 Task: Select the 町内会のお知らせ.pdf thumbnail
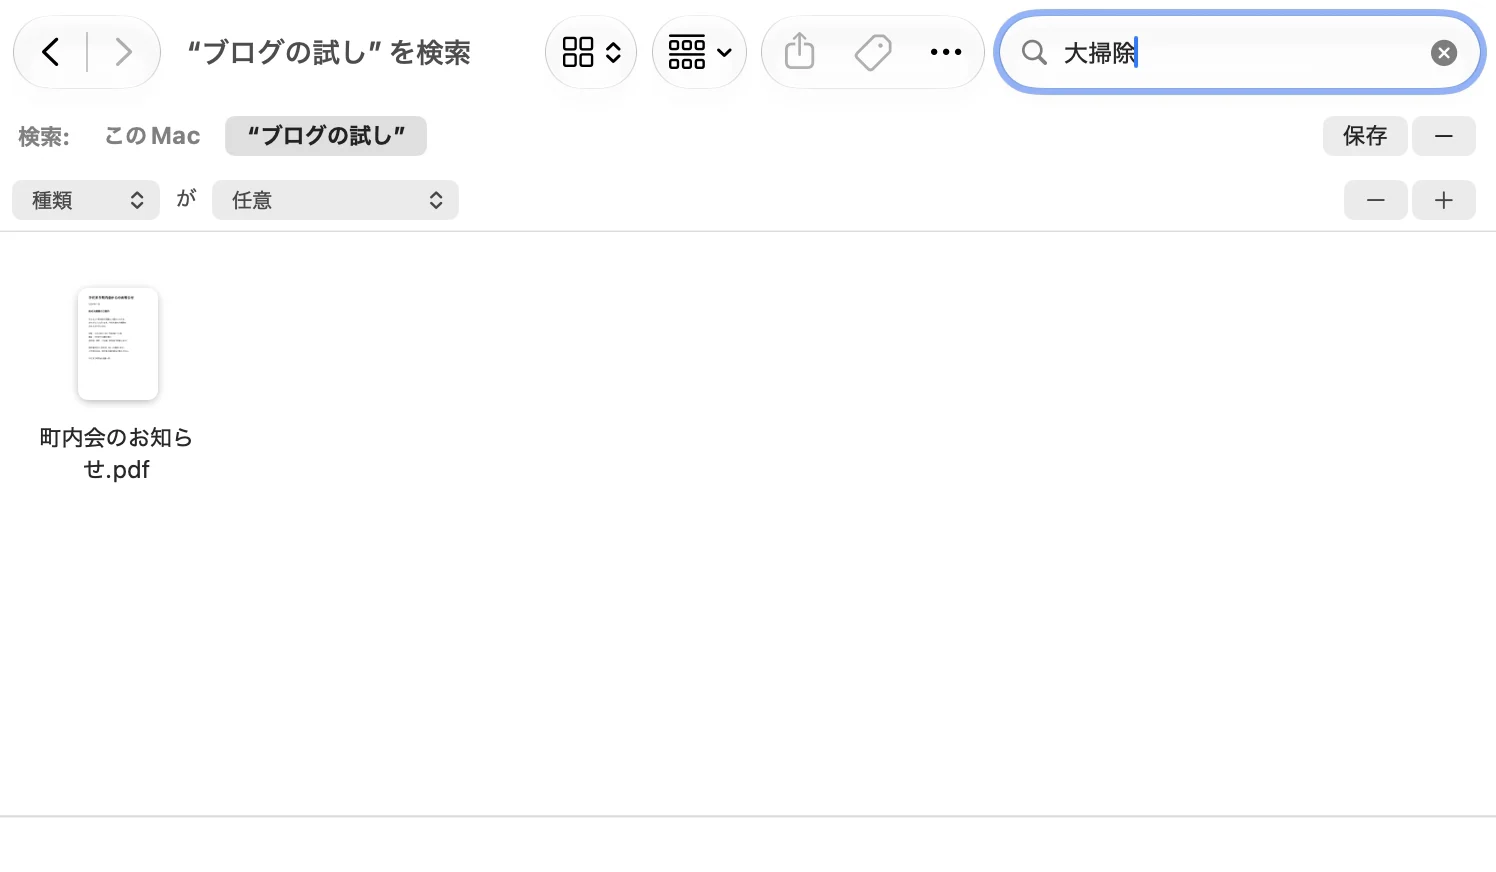click(x=118, y=344)
